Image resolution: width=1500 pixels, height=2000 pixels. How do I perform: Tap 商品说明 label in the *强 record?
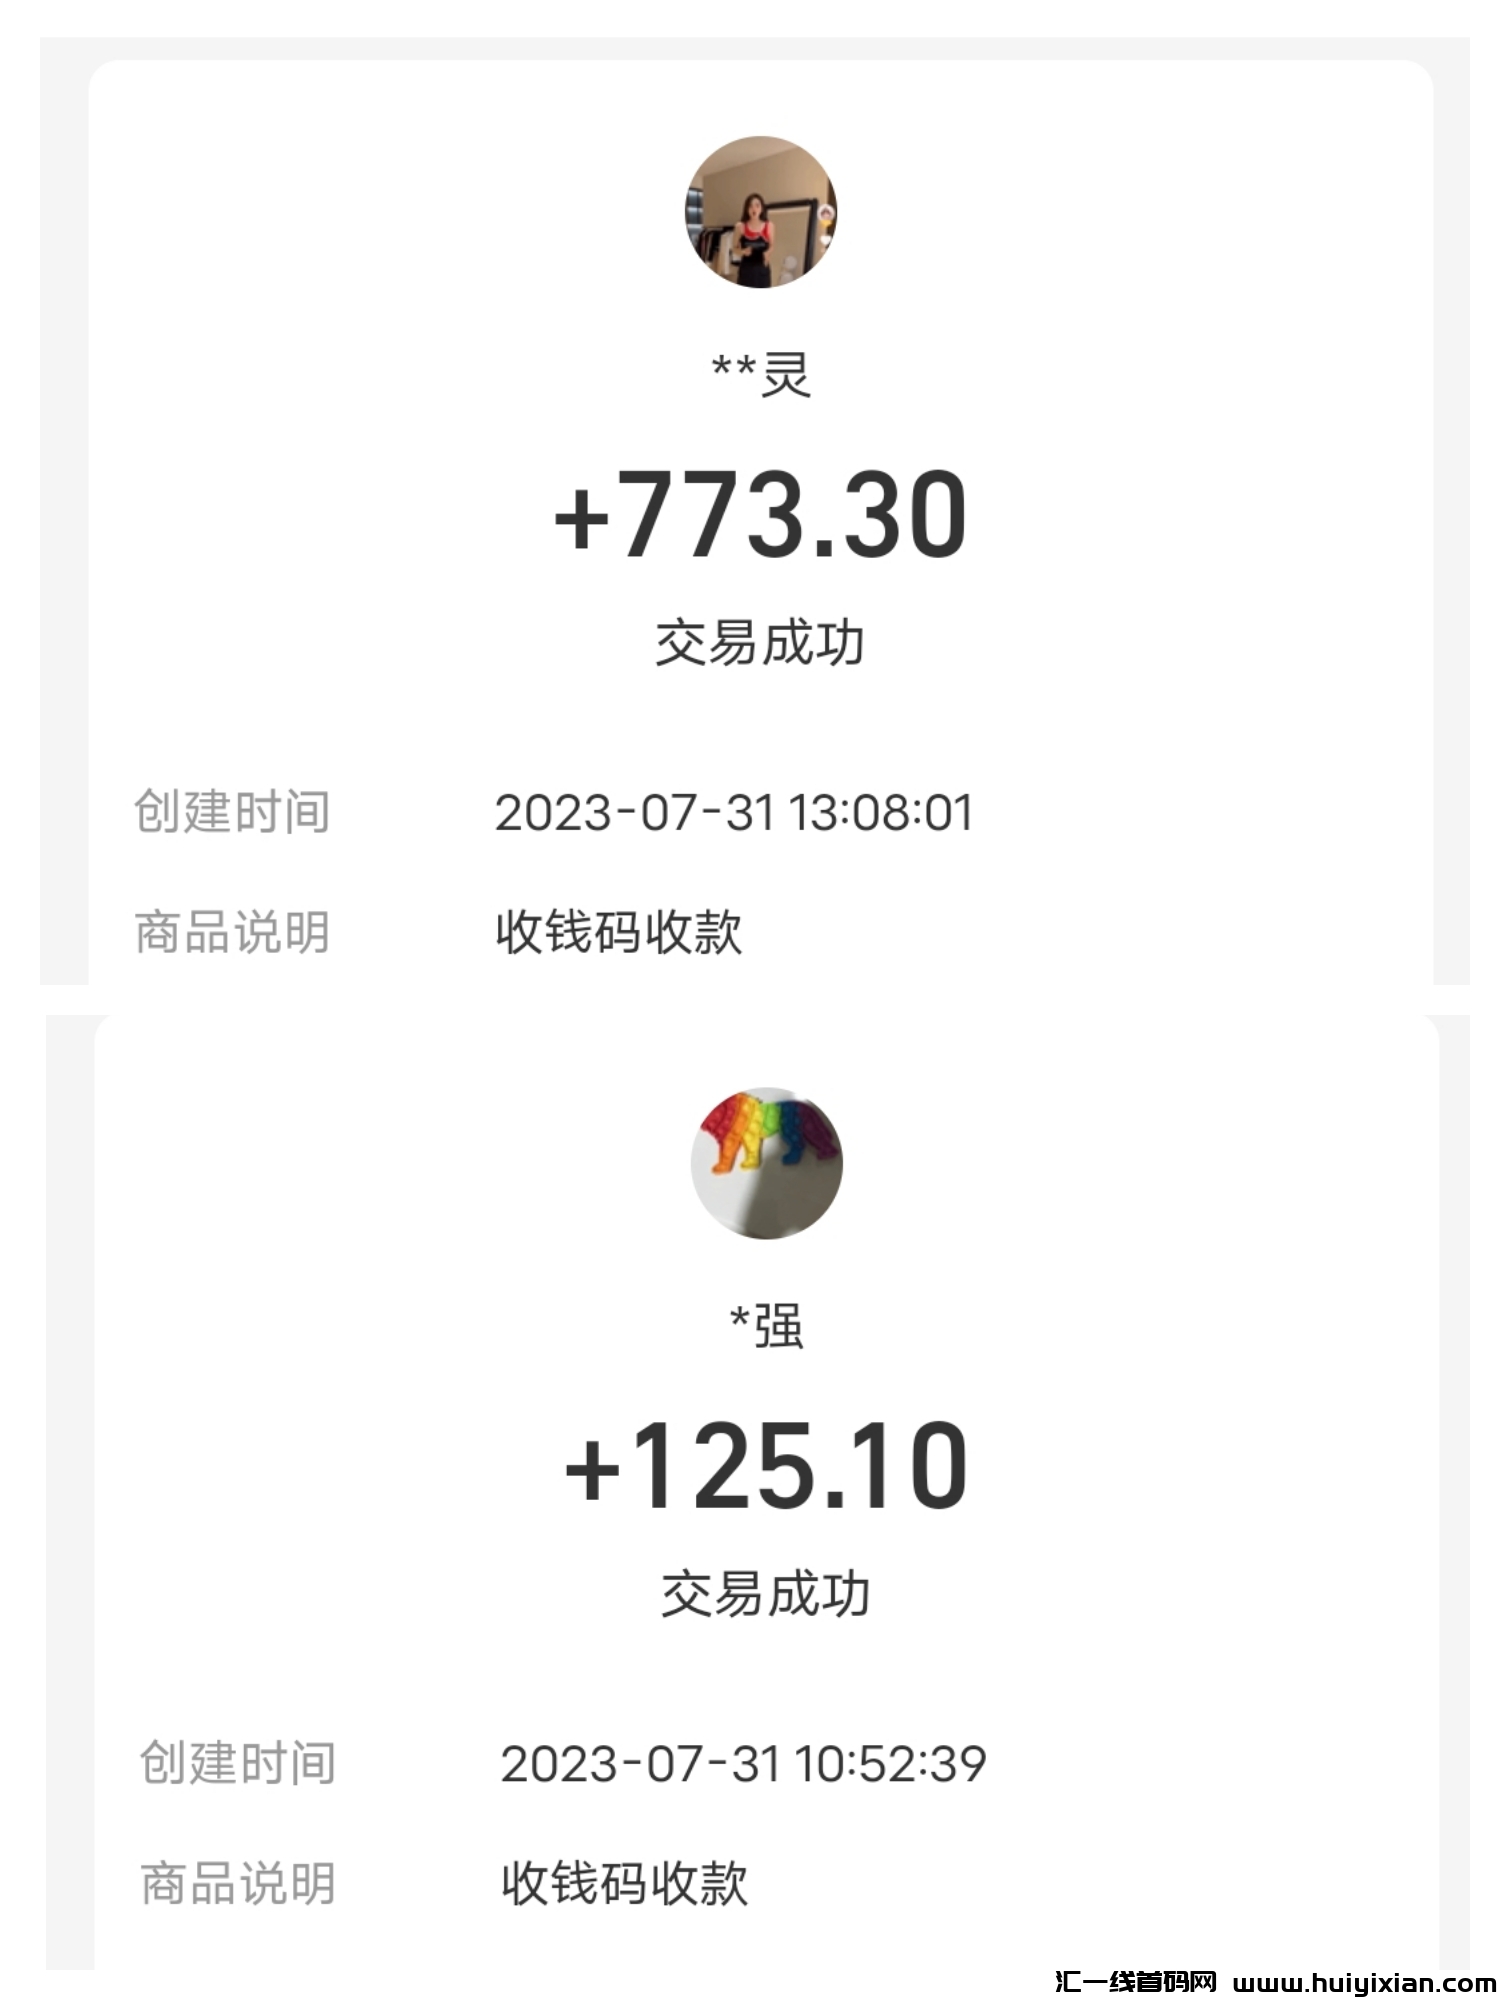[x=238, y=1883]
